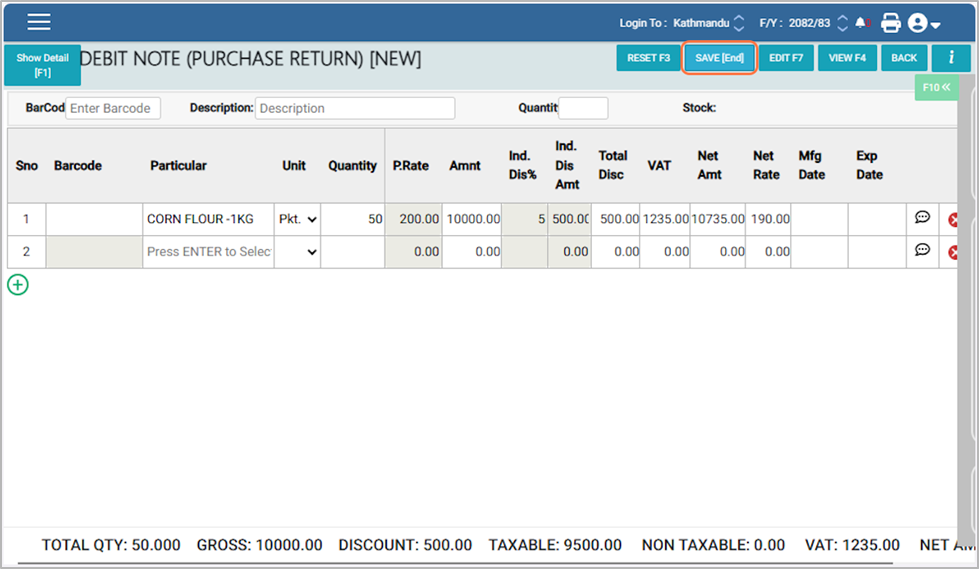Click EDIT F7 button

[x=786, y=57]
